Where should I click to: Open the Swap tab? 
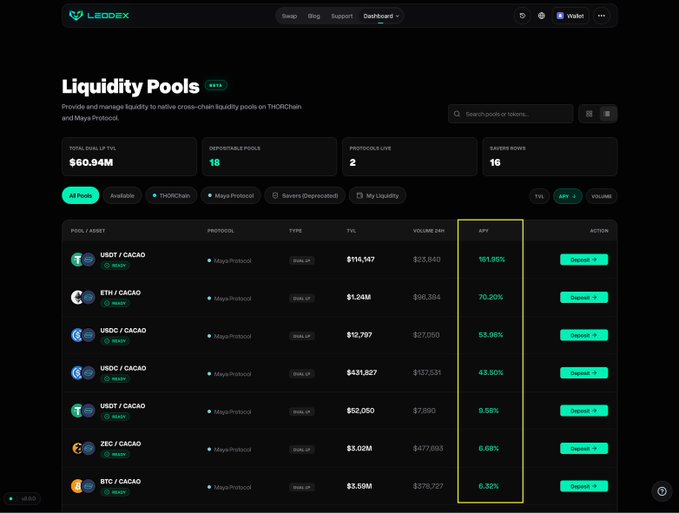[289, 16]
